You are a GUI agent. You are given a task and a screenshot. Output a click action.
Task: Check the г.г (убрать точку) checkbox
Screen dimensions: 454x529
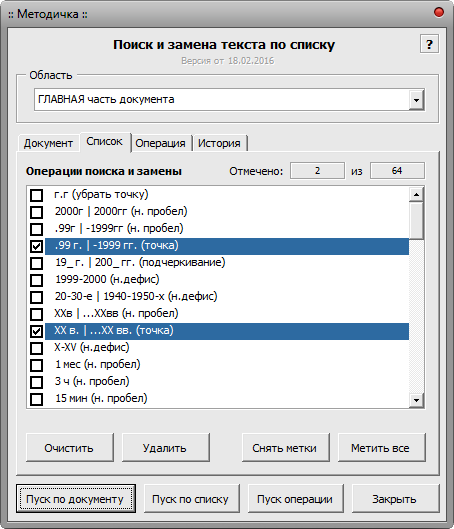pos(36,195)
